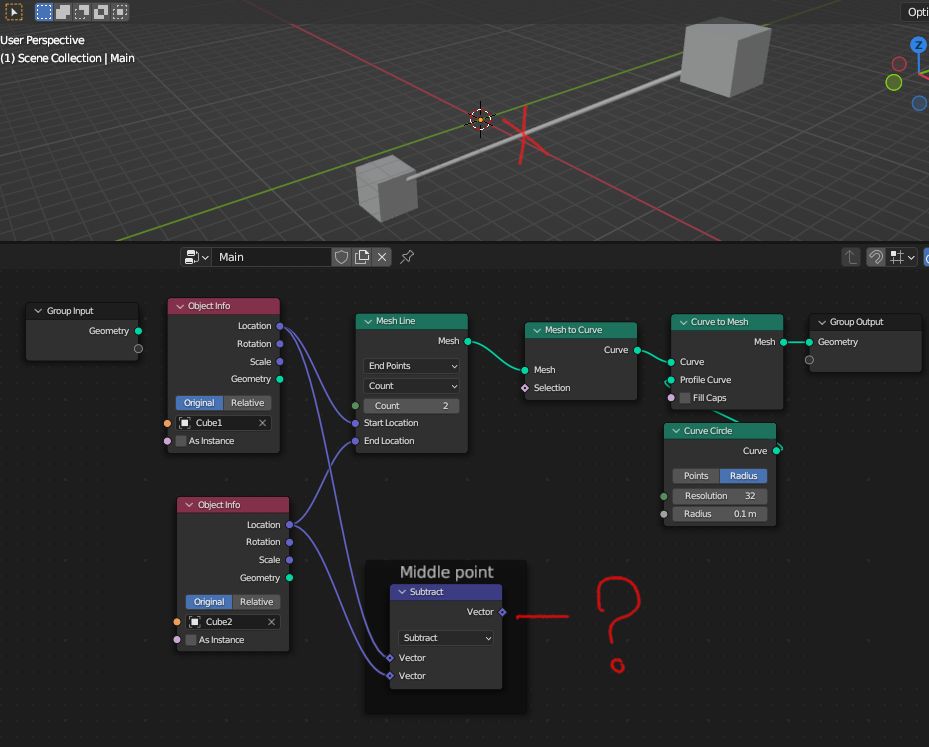
Task: Click the Cube2 object icon
Action: click(194, 622)
